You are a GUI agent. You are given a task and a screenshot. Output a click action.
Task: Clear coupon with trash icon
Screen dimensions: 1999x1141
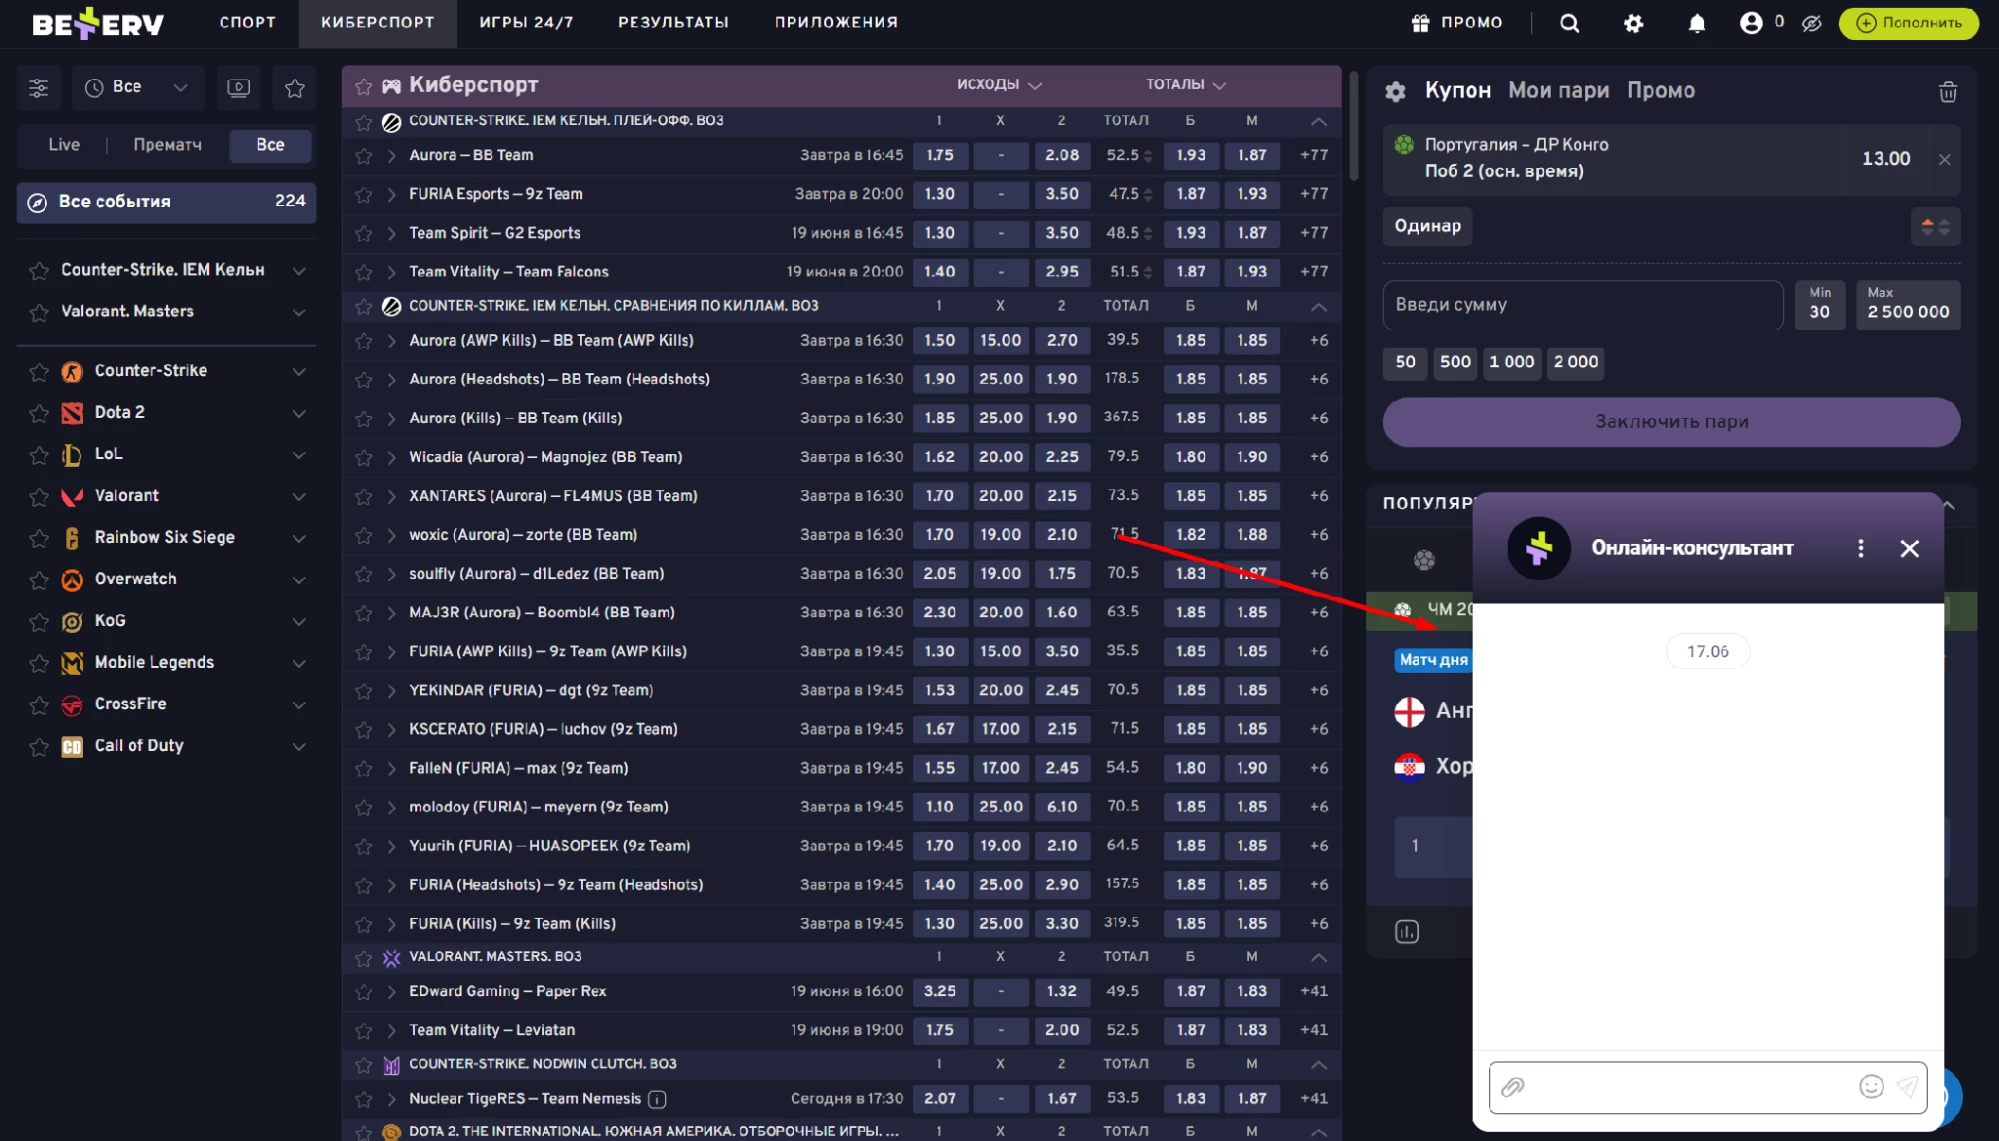[1948, 92]
